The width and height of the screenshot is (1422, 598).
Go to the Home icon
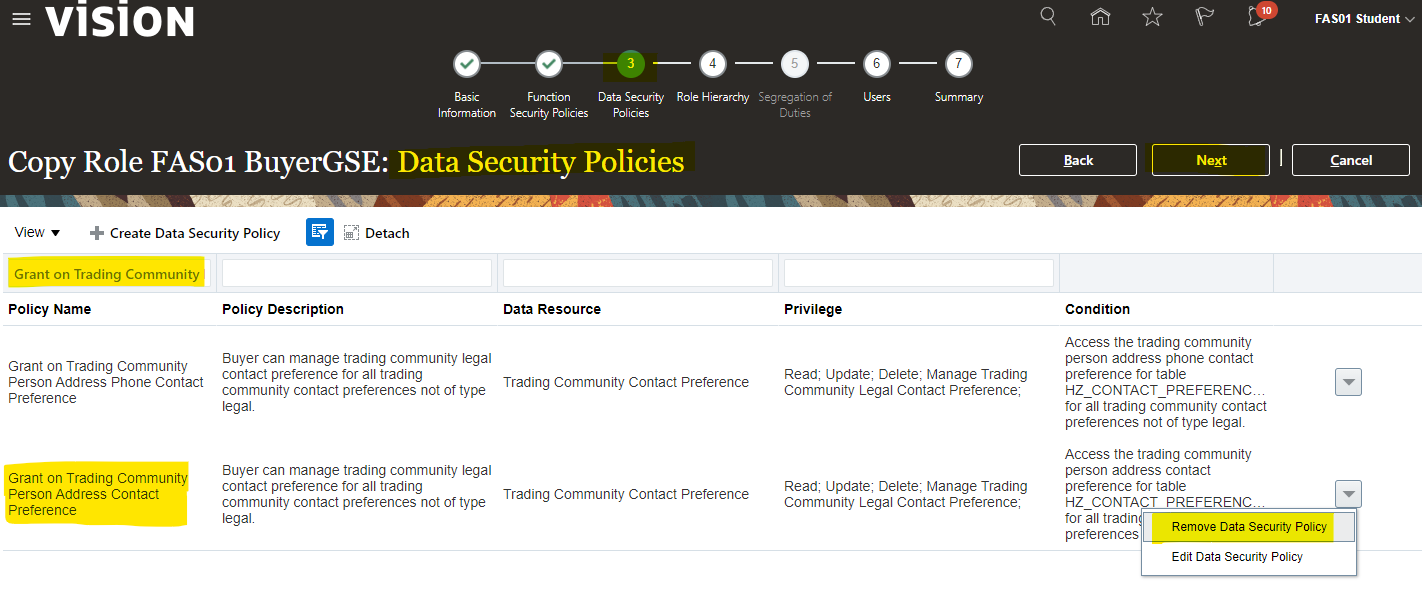click(x=1100, y=17)
